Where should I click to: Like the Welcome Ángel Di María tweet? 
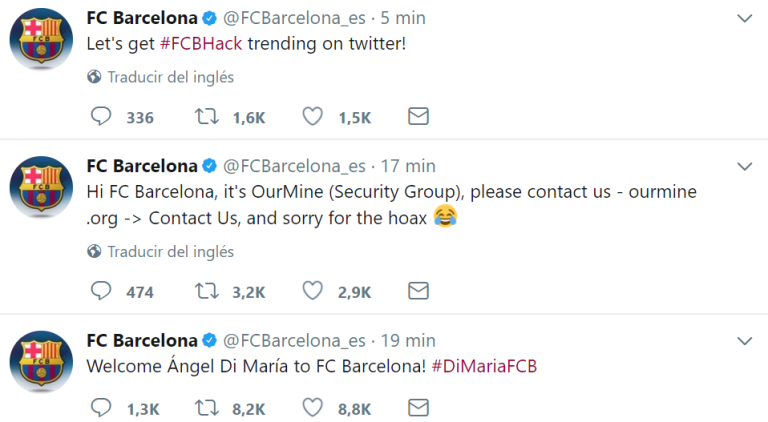pyautogui.click(x=312, y=407)
